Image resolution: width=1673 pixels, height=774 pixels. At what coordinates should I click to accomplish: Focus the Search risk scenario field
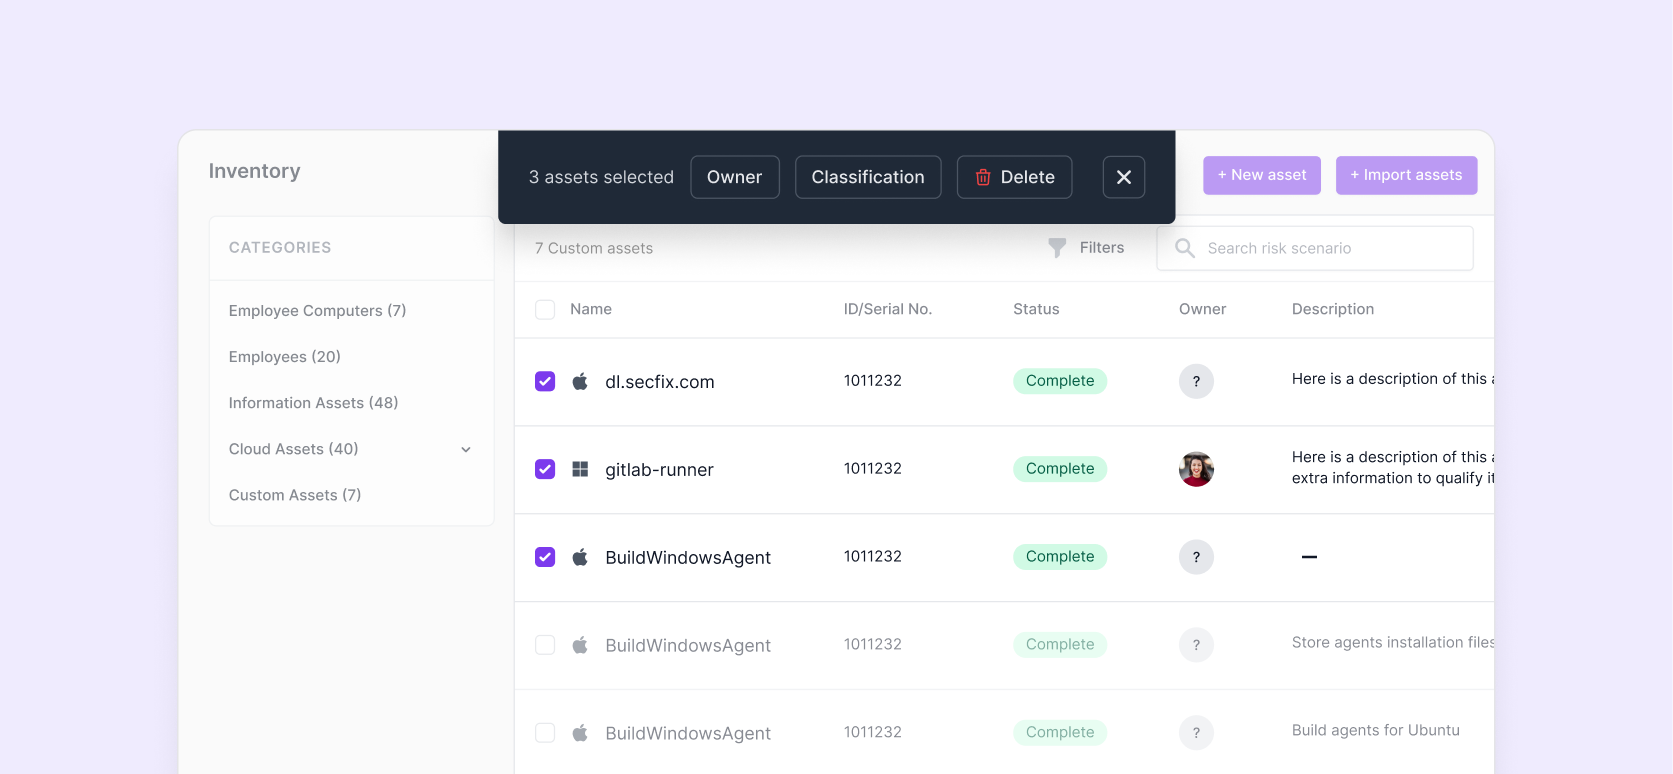(1315, 248)
